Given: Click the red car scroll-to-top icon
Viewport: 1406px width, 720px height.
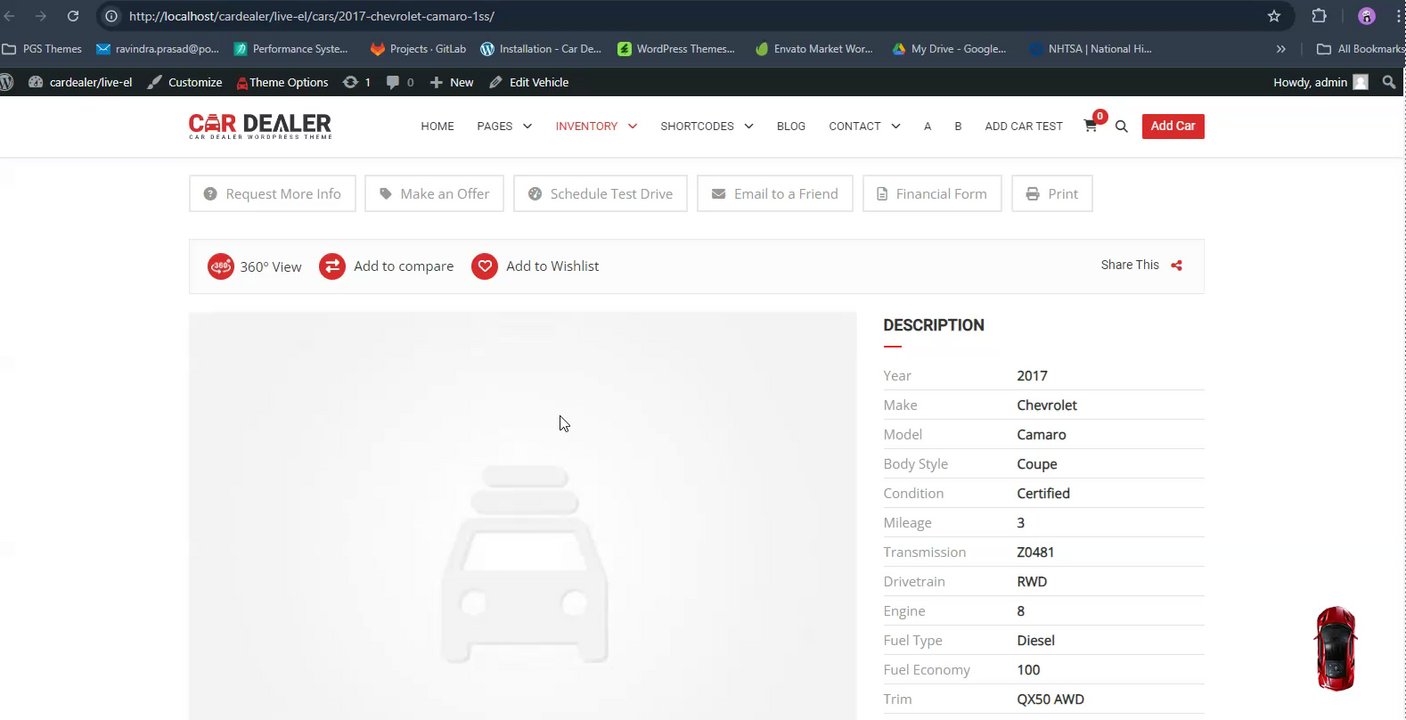Looking at the screenshot, I should pos(1336,648).
